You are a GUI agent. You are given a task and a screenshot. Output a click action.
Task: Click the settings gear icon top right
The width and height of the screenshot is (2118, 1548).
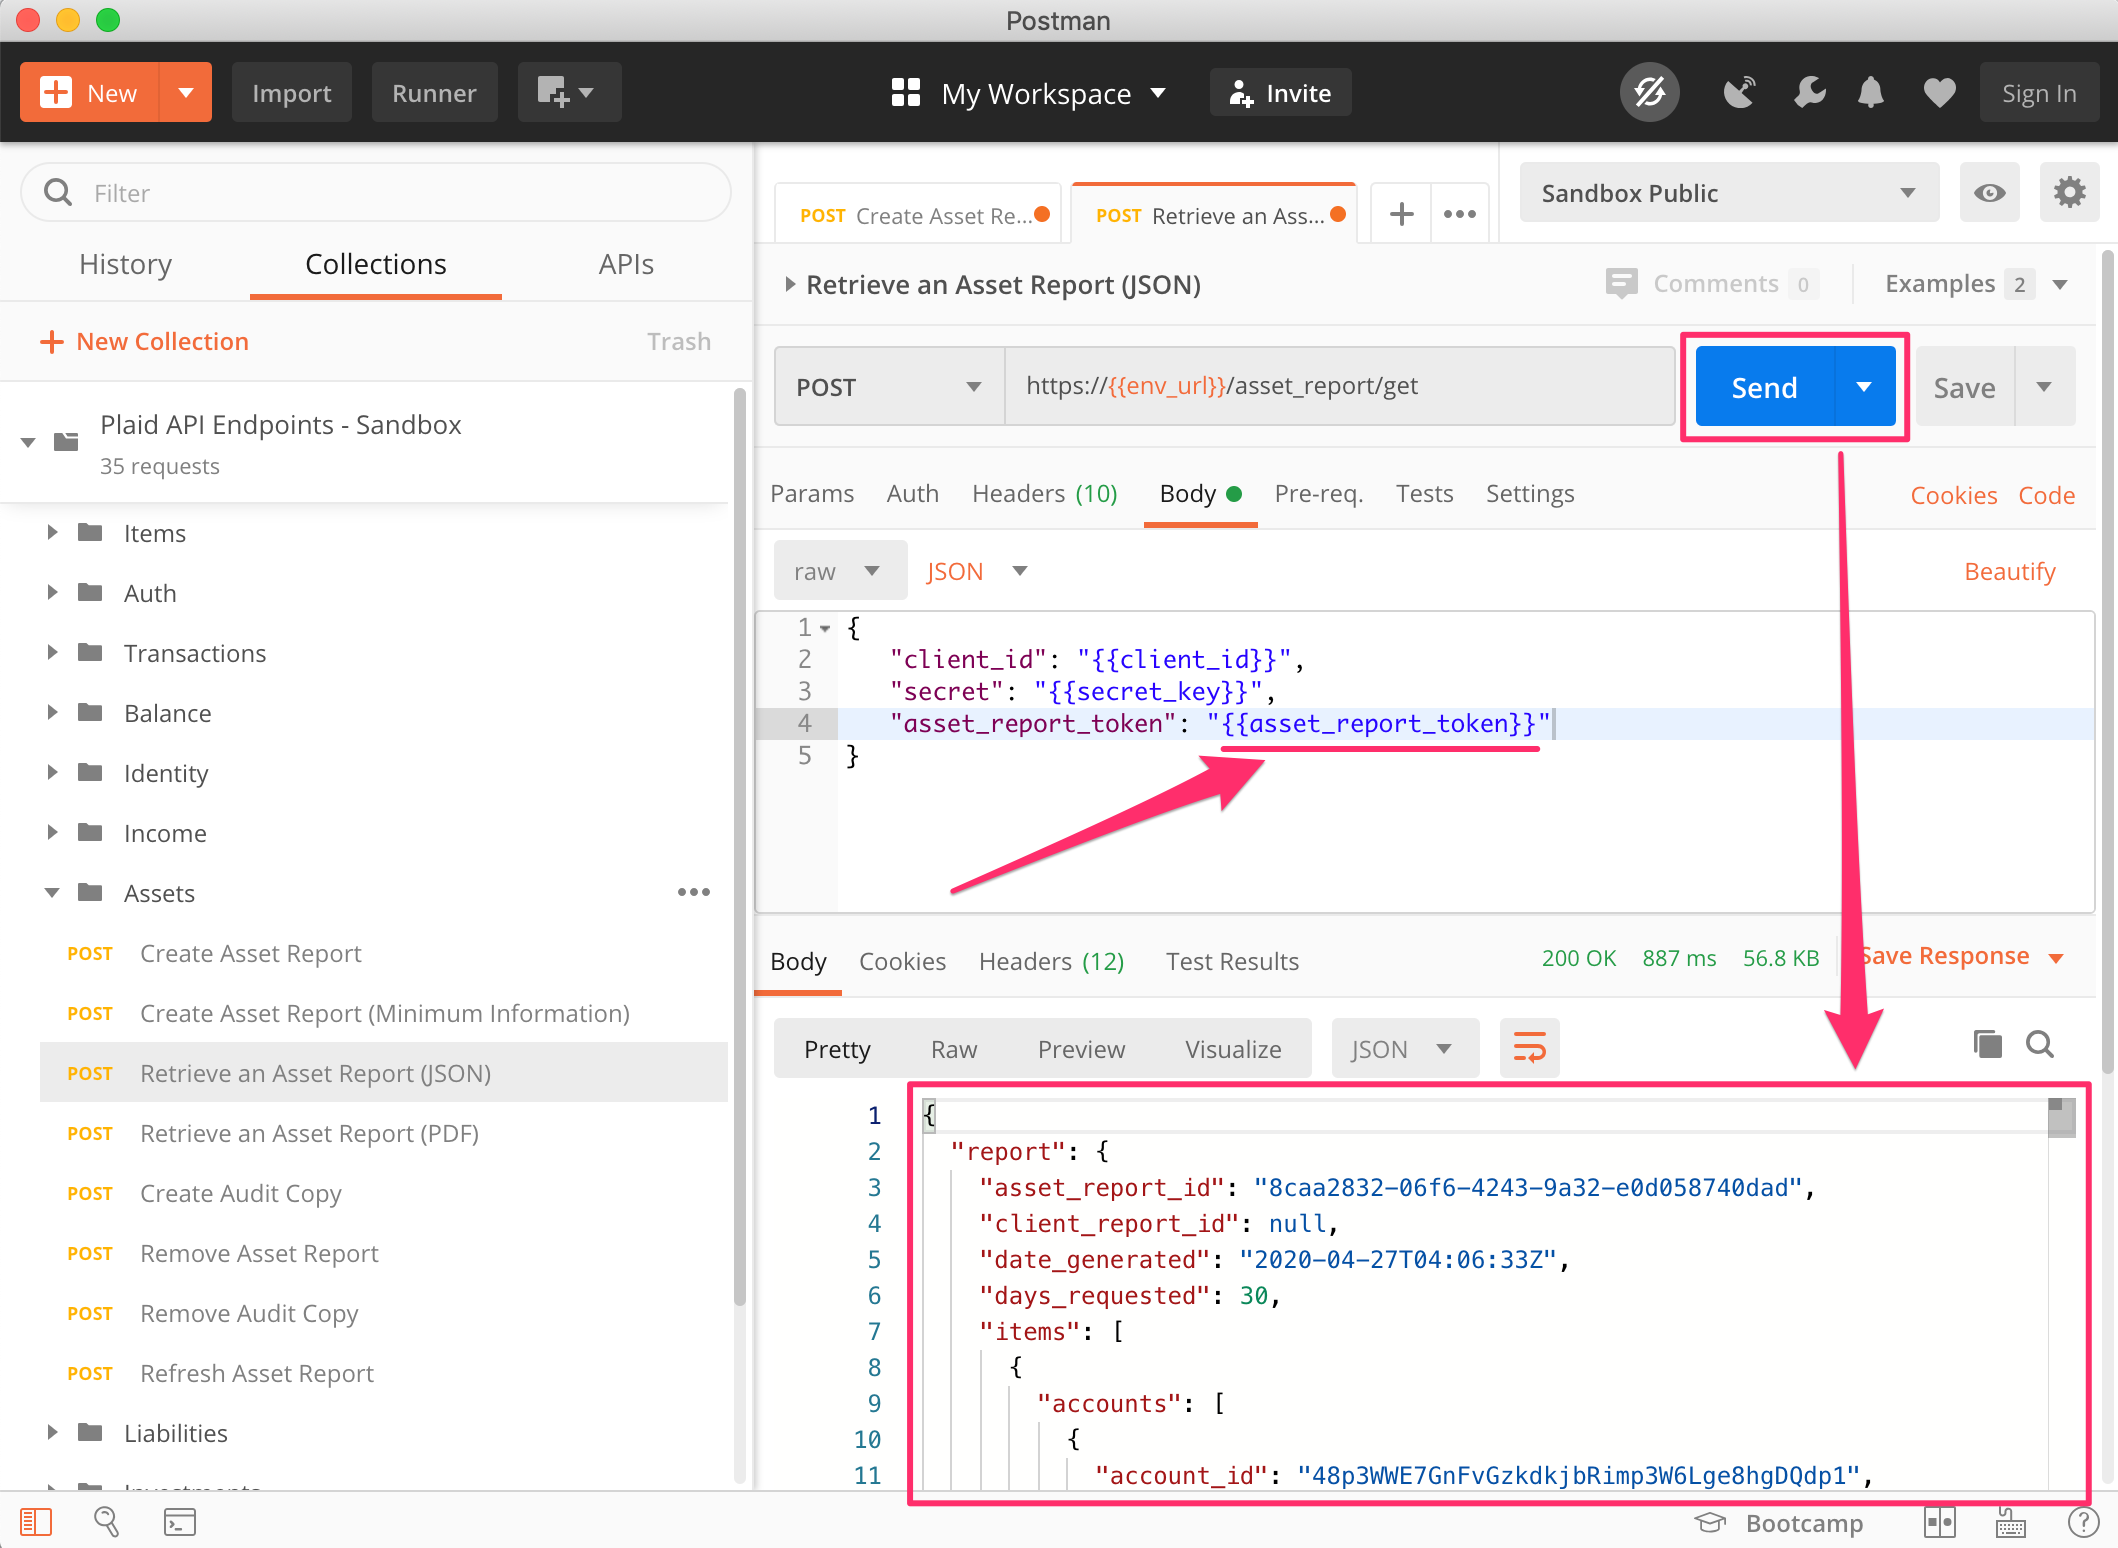pyautogui.click(x=2069, y=194)
